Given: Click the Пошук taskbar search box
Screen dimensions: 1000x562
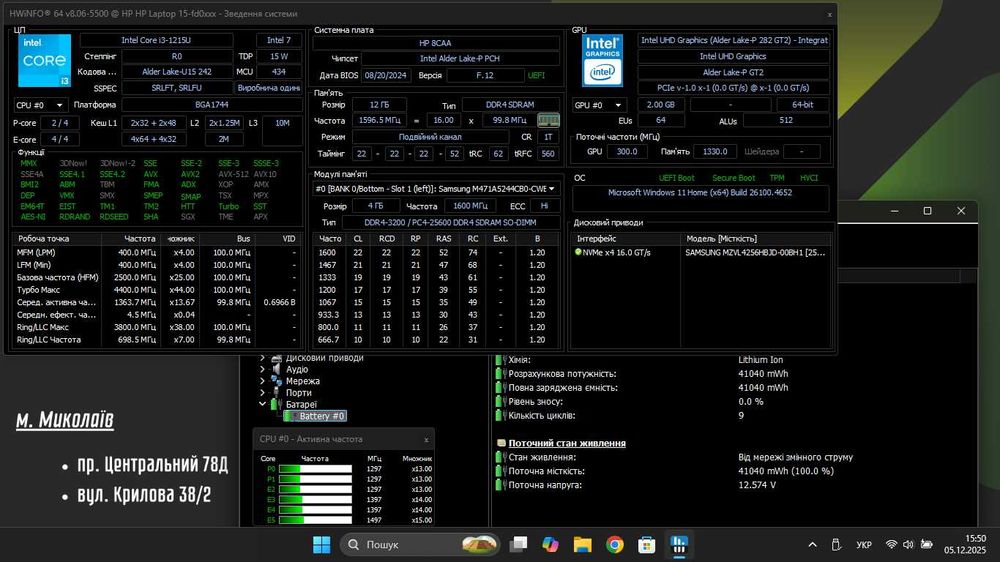Looking at the screenshot, I should 420,545.
